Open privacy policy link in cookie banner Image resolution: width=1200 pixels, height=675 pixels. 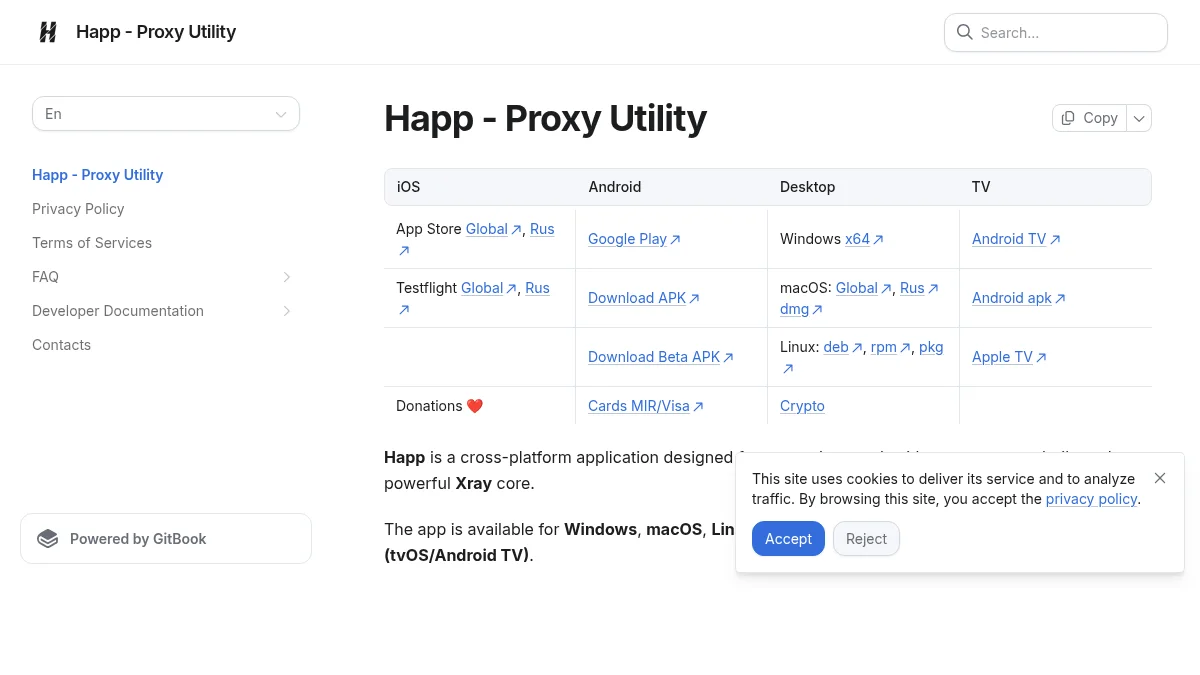click(1091, 499)
